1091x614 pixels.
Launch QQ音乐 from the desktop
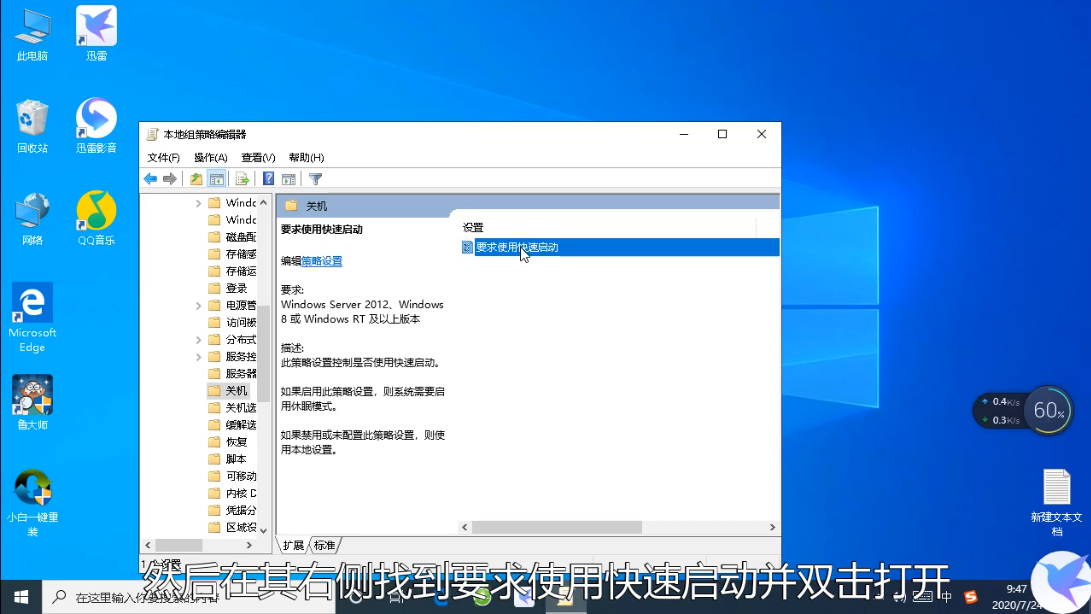click(95, 210)
